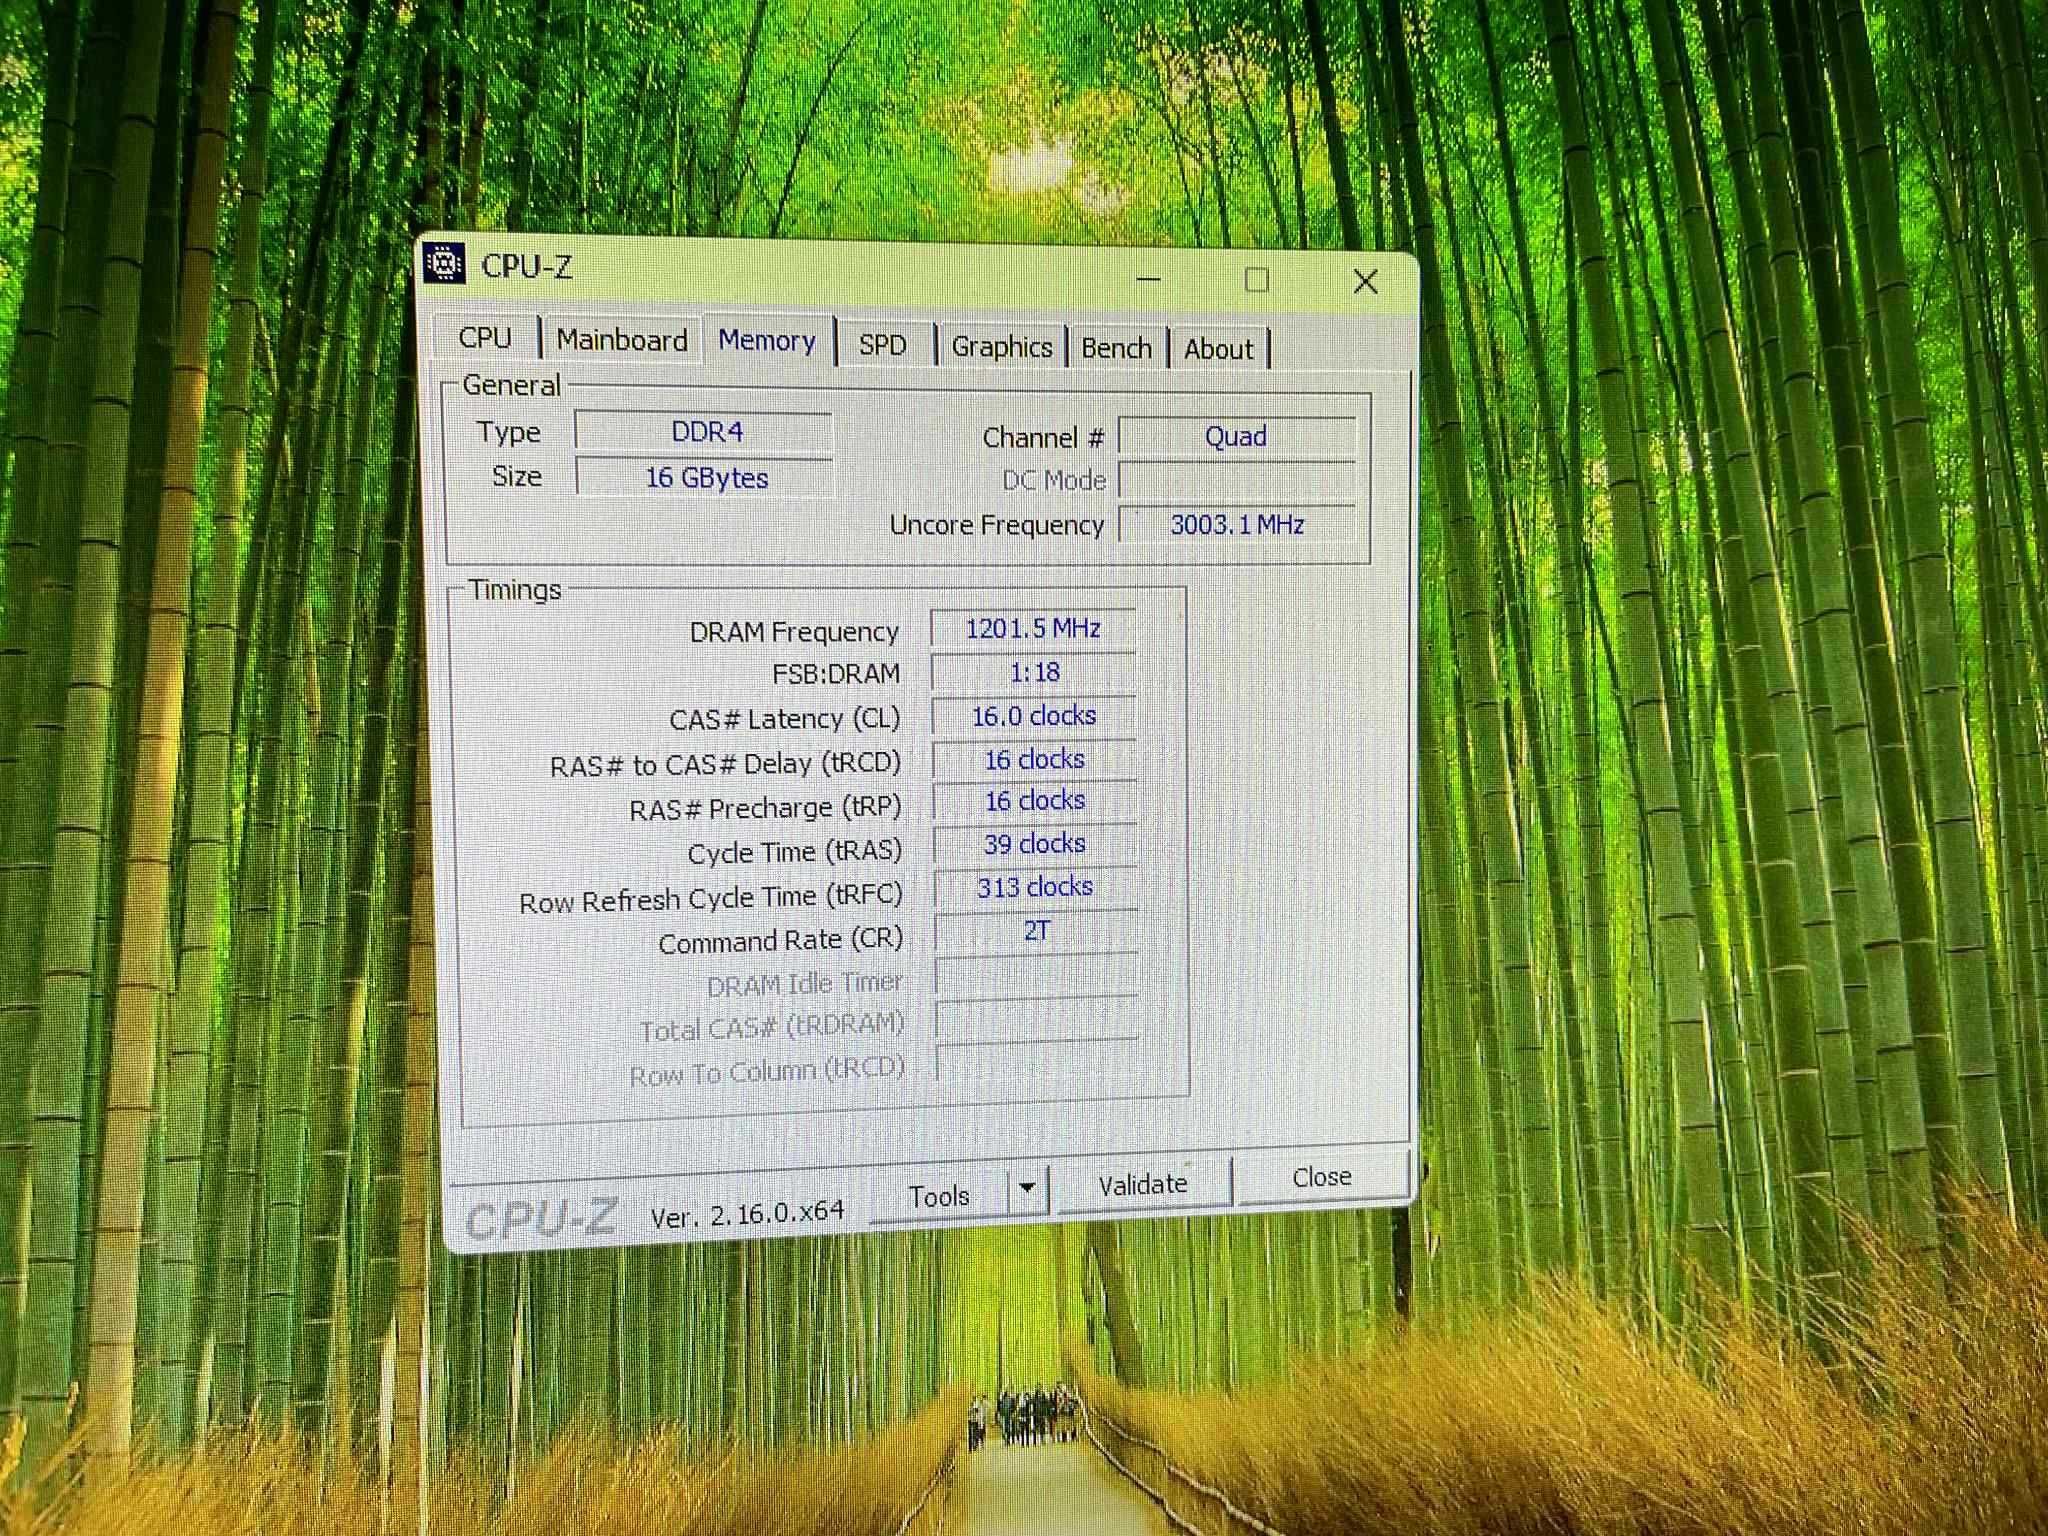The width and height of the screenshot is (2048, 1536).
Task: Click the Row Refresh Cycle Time (tRFC) label
Action: 710,898
